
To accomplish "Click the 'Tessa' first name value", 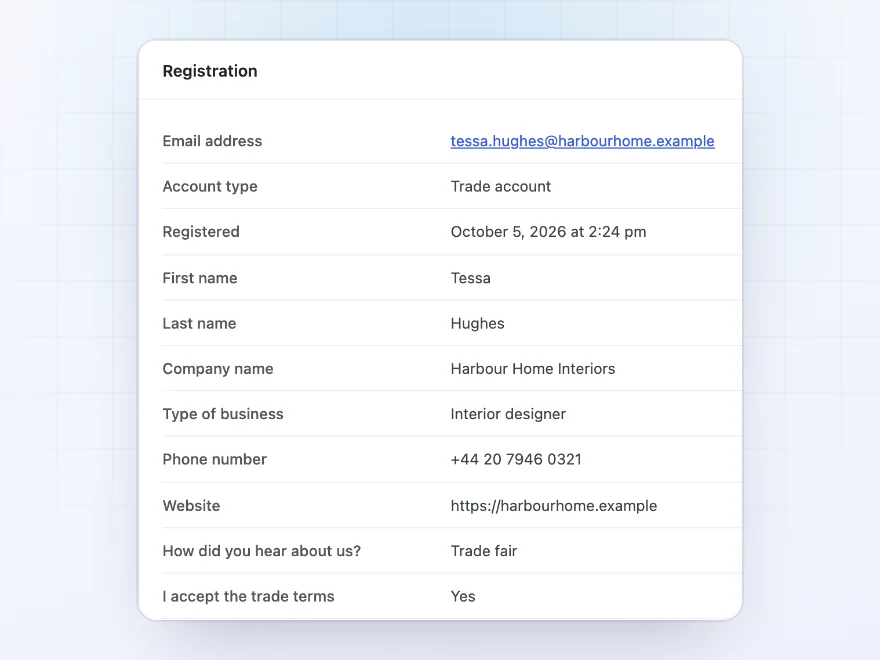I will pos(470,278).
